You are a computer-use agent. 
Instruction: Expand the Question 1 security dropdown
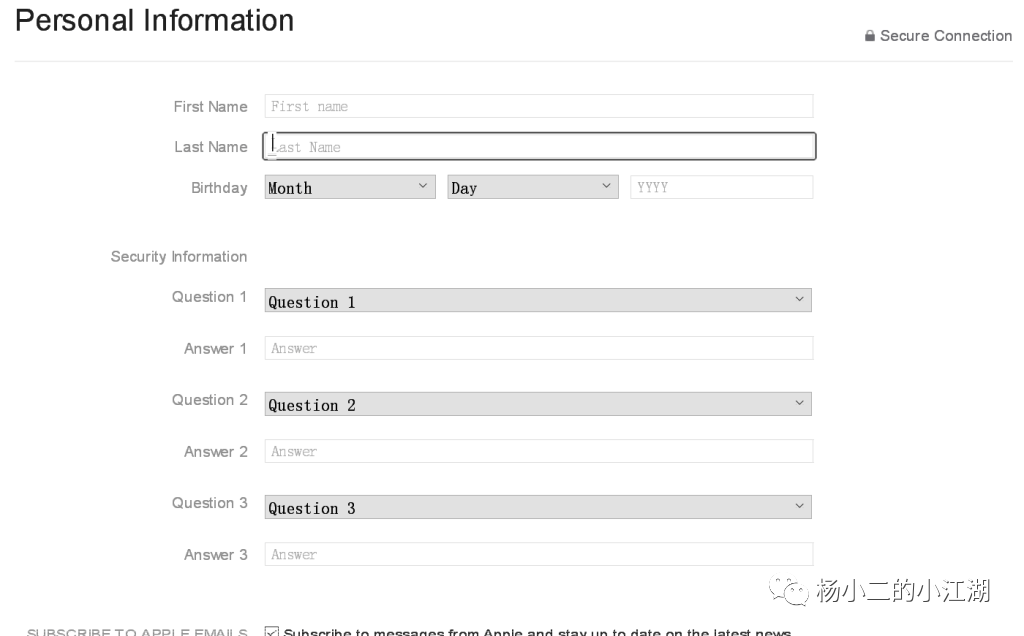(x=538, y=301)
